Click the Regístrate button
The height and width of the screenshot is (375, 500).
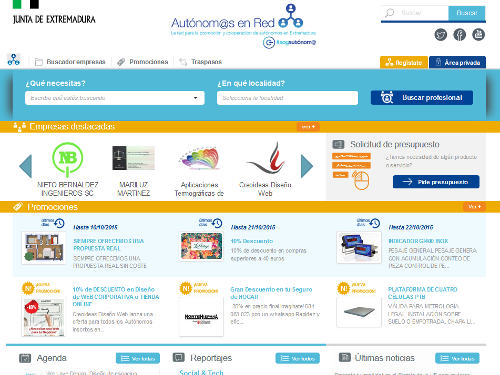(x=404, y=62)
